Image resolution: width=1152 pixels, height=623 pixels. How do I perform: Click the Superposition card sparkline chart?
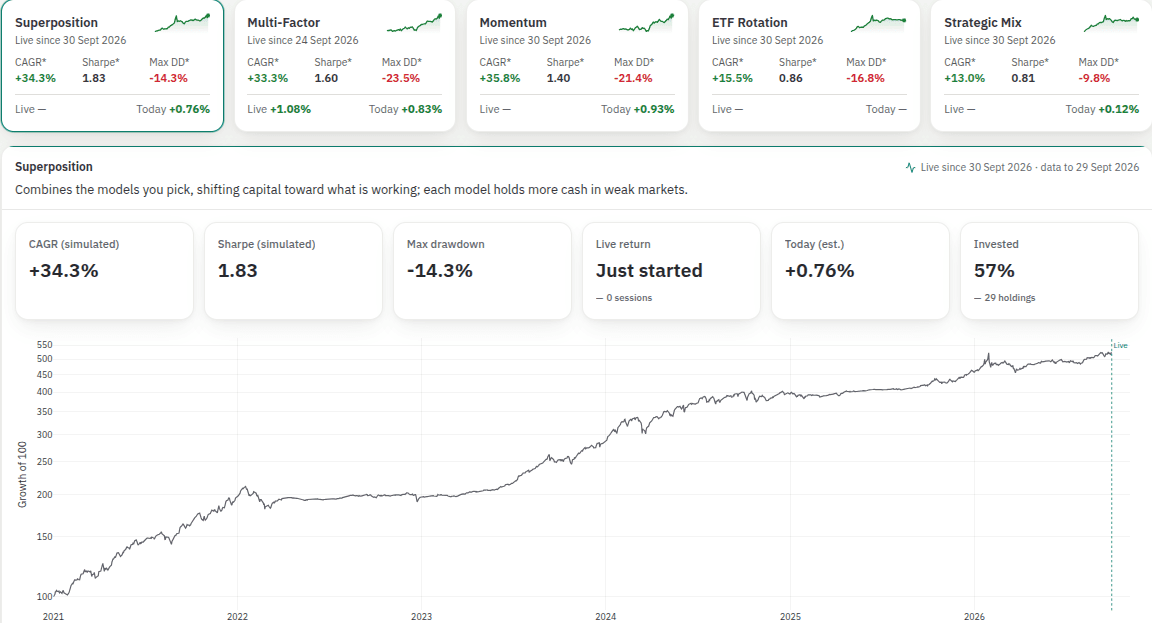(182, 24)
